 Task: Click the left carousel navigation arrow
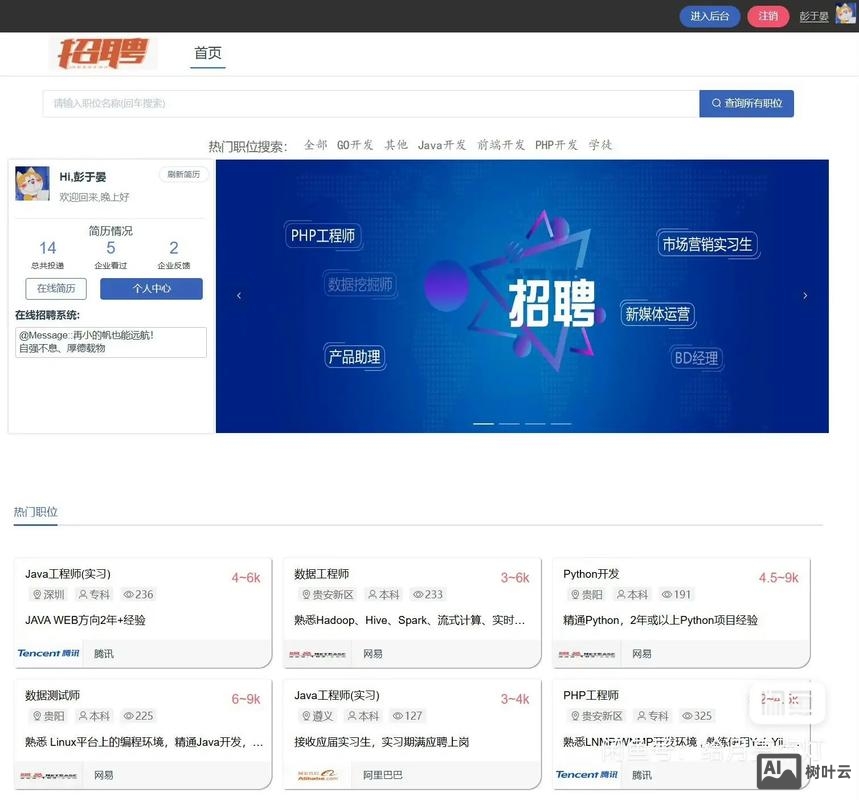(237, 293)
